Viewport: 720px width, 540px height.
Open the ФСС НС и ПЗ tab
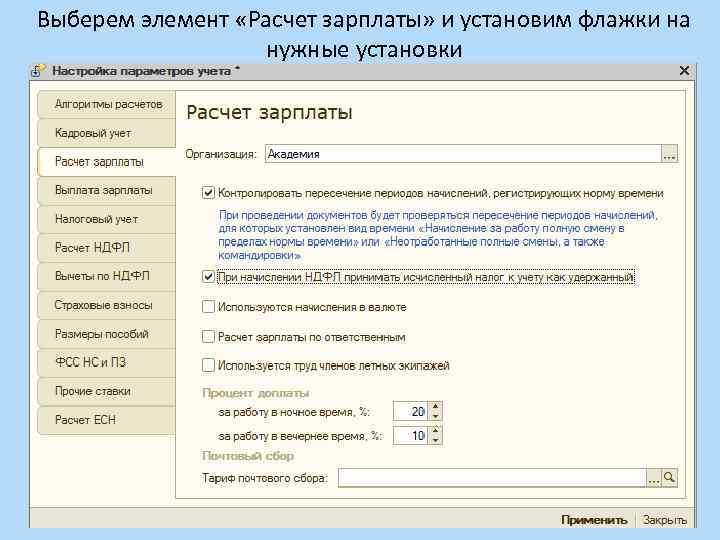point(107,362)
